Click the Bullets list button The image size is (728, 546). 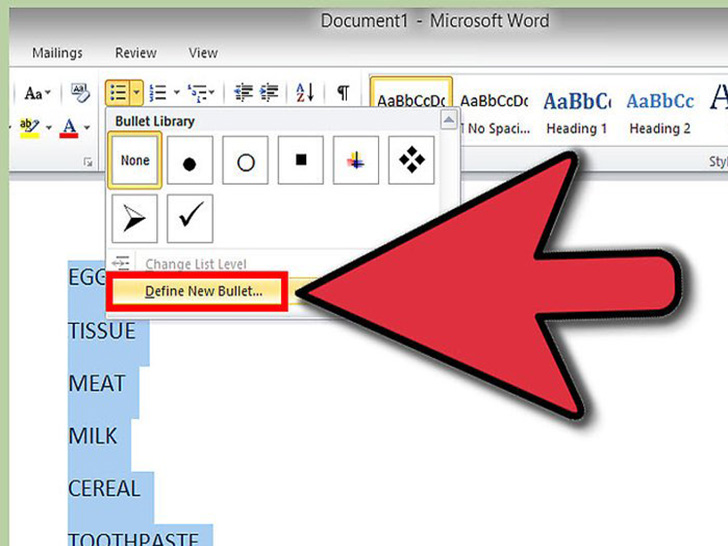(118, 92)
